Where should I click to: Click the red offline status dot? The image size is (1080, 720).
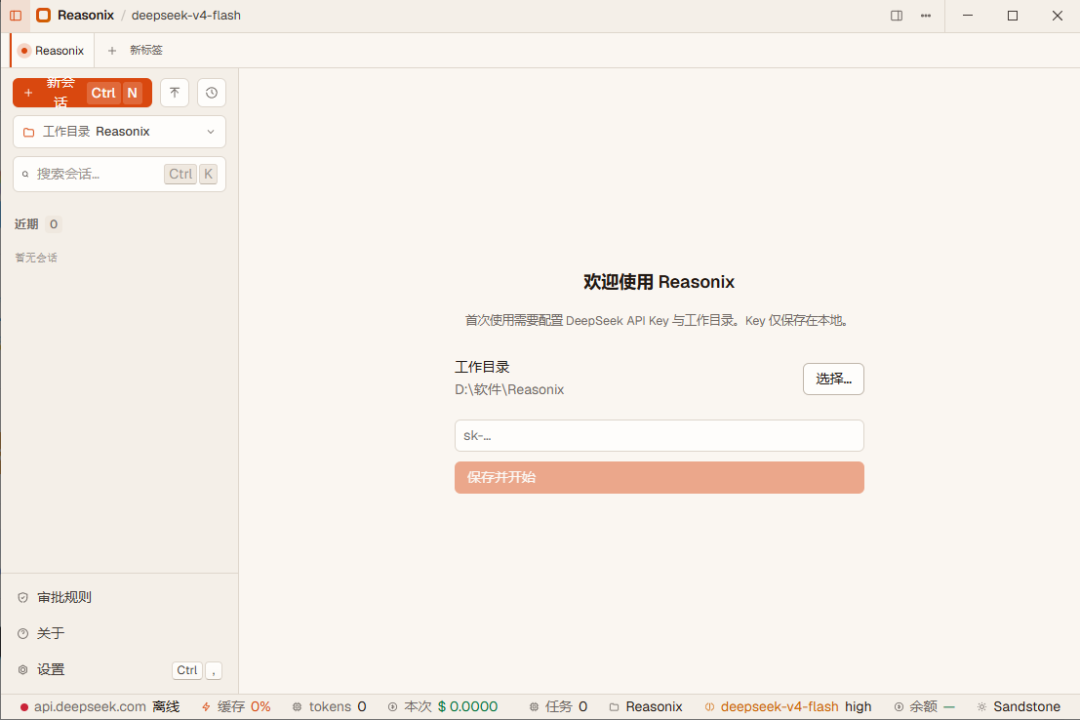[24, 707]
